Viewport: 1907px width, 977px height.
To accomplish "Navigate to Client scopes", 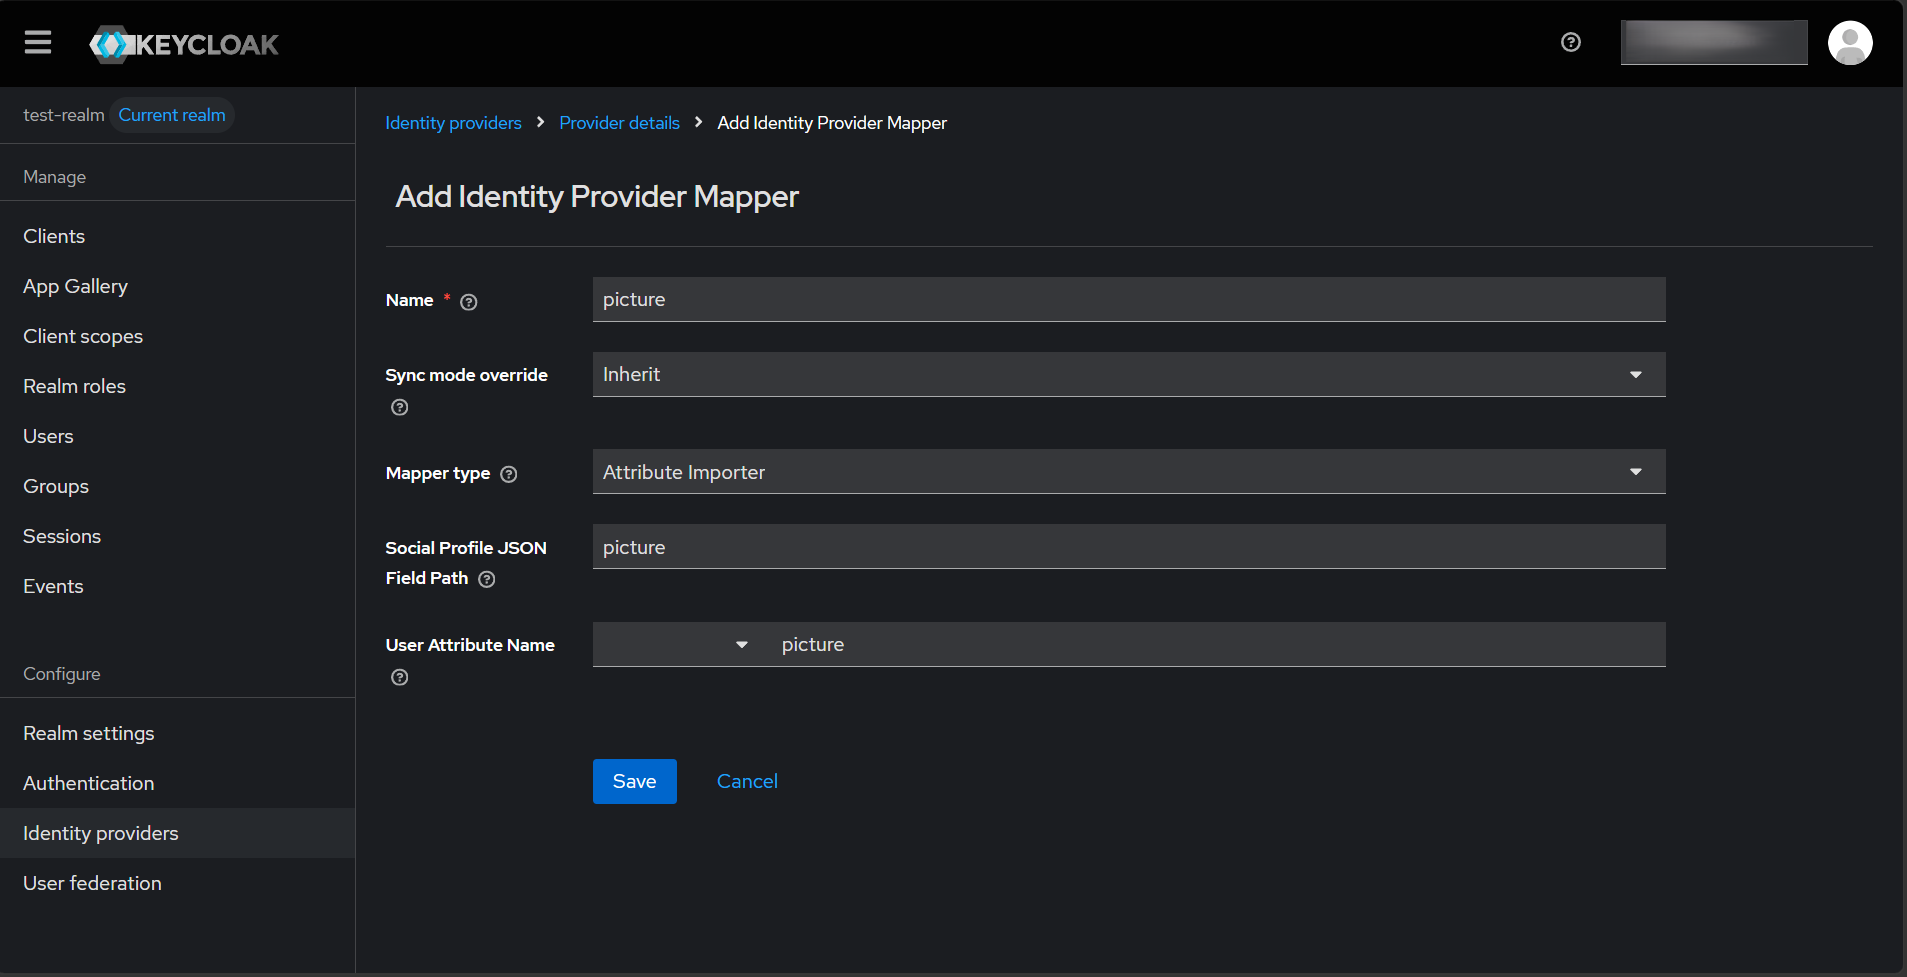I will [83, 336].
